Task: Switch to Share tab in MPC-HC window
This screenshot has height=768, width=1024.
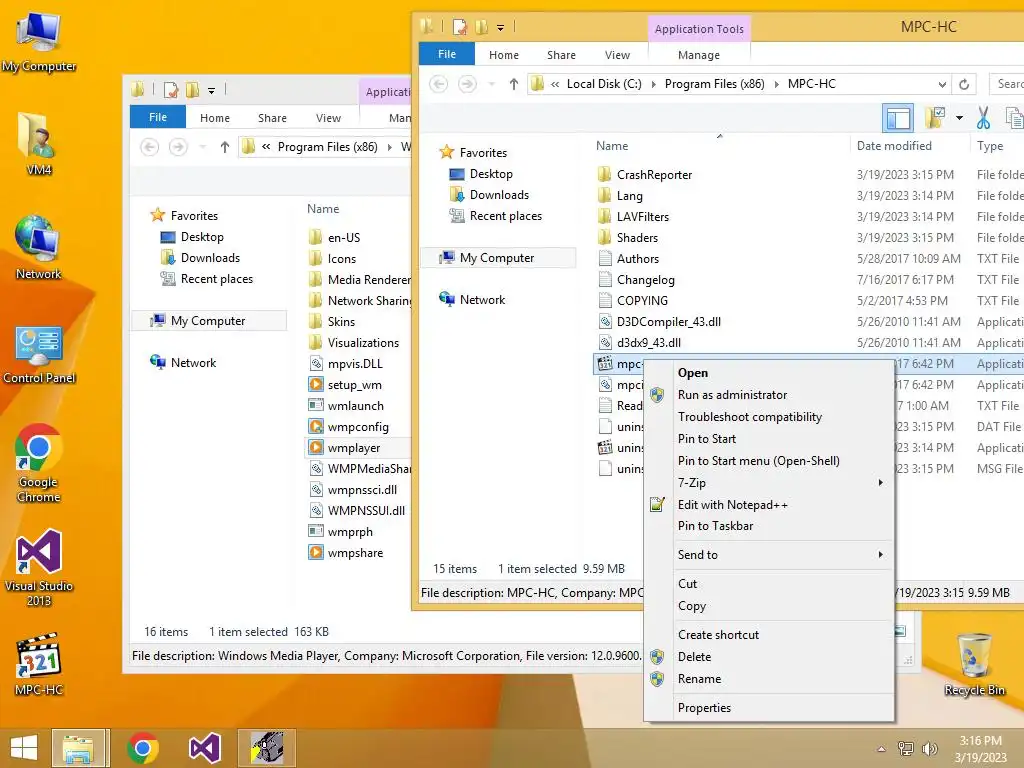Action: pyautogui.click(x=561, y=55)
